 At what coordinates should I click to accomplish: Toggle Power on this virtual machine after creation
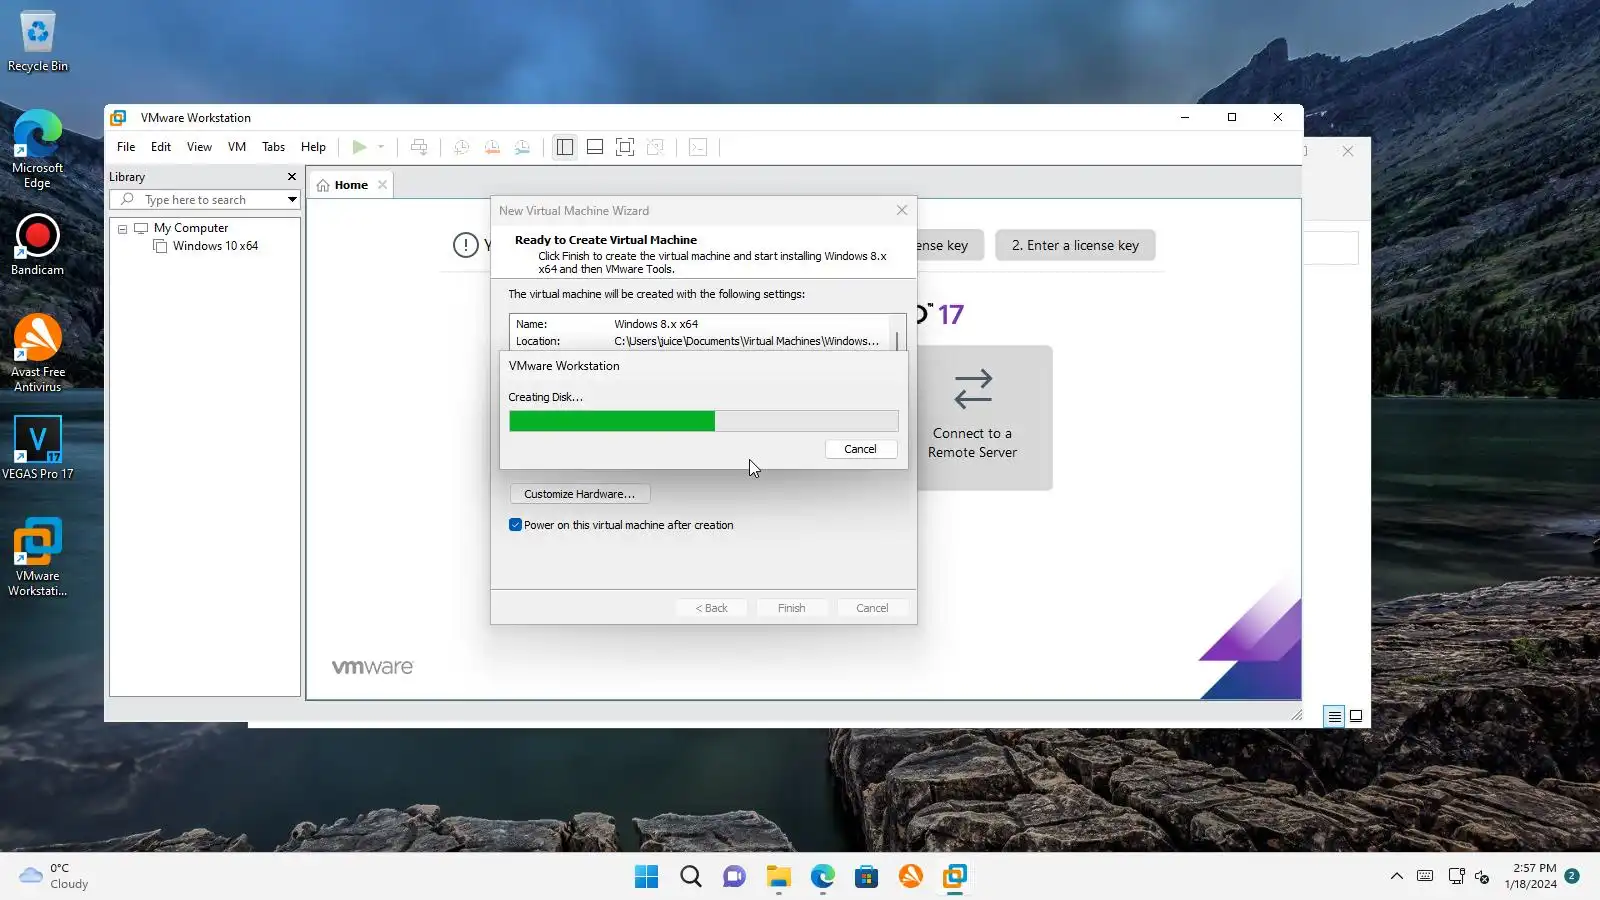[516, 525]
